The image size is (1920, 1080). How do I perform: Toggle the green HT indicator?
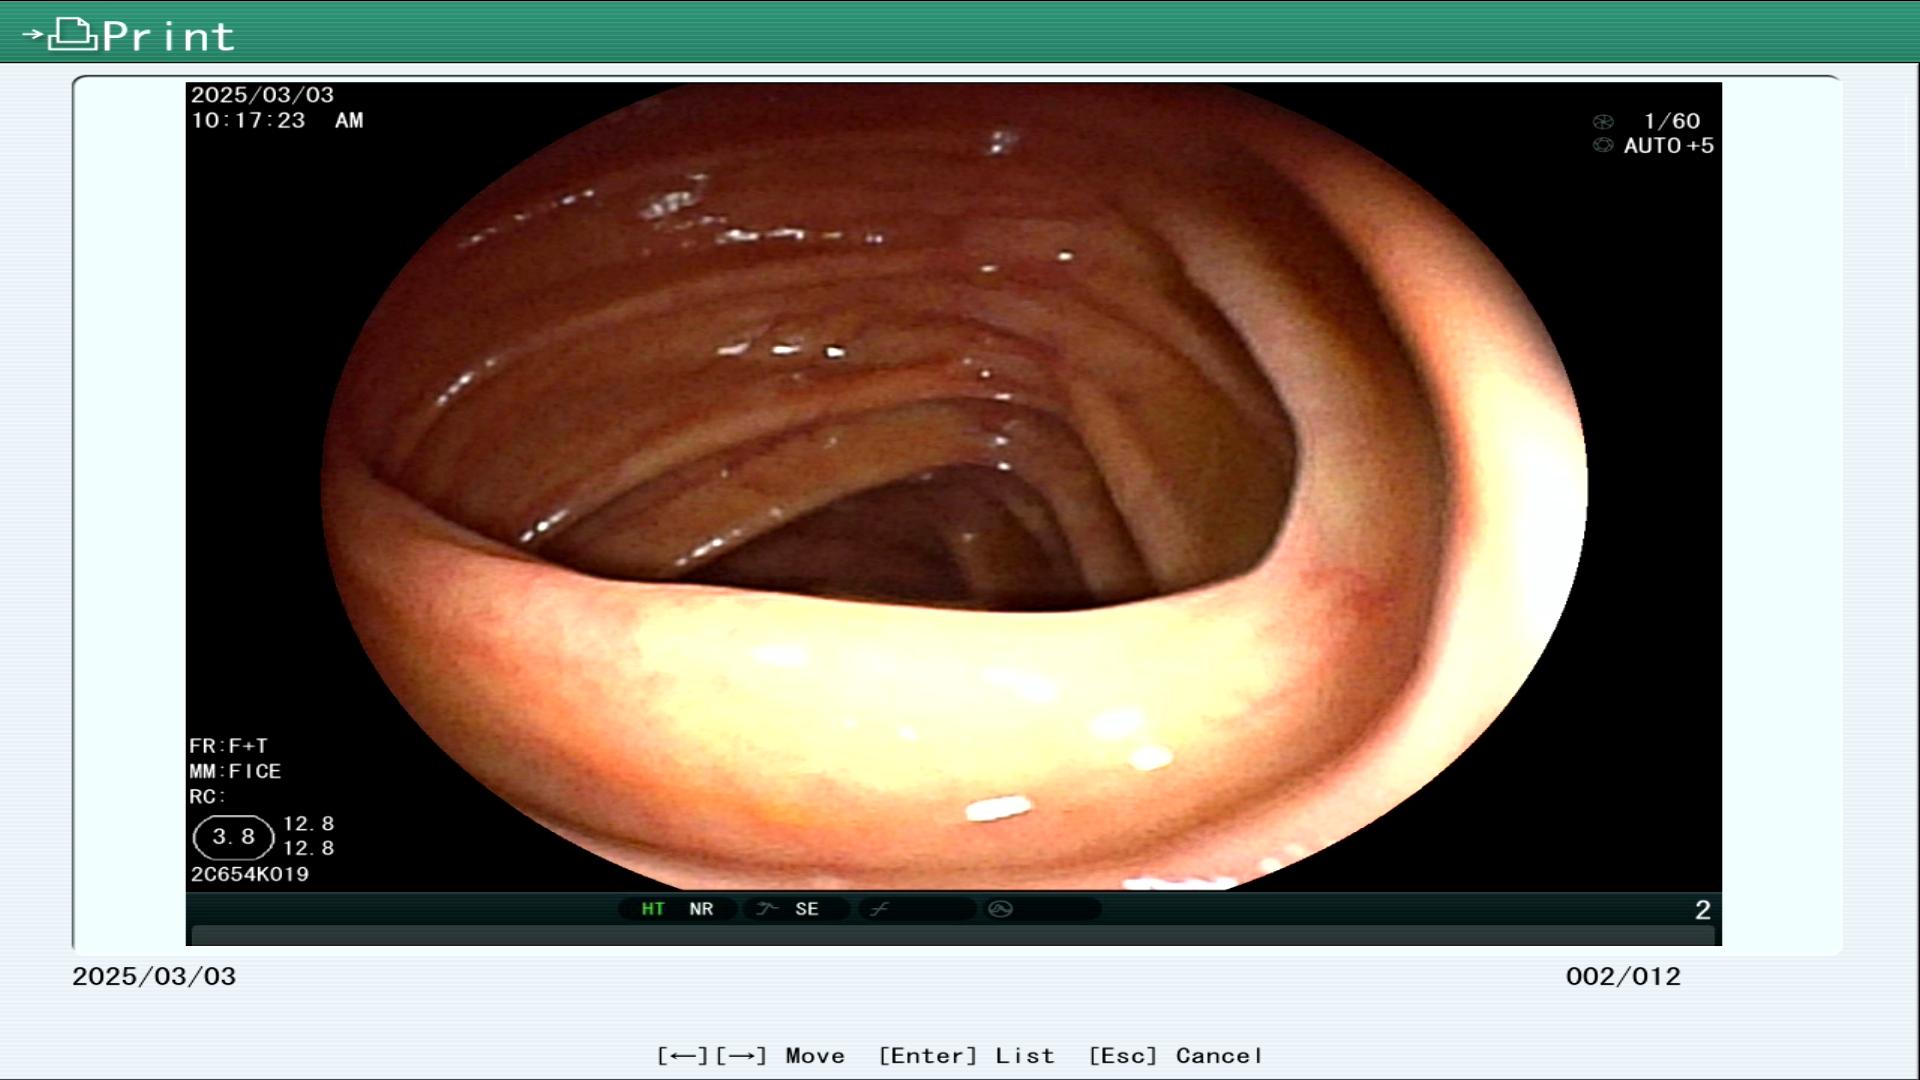pyautogui.click(x=653, y=909)
